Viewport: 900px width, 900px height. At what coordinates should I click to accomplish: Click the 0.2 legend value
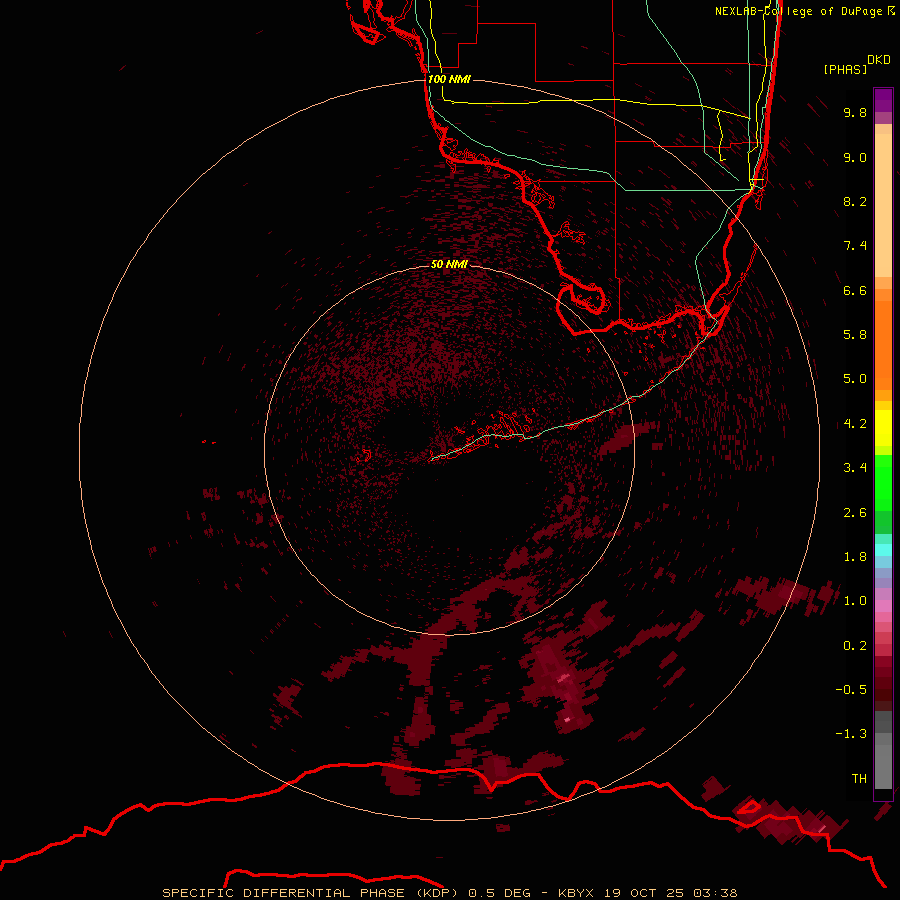point(855,646)
